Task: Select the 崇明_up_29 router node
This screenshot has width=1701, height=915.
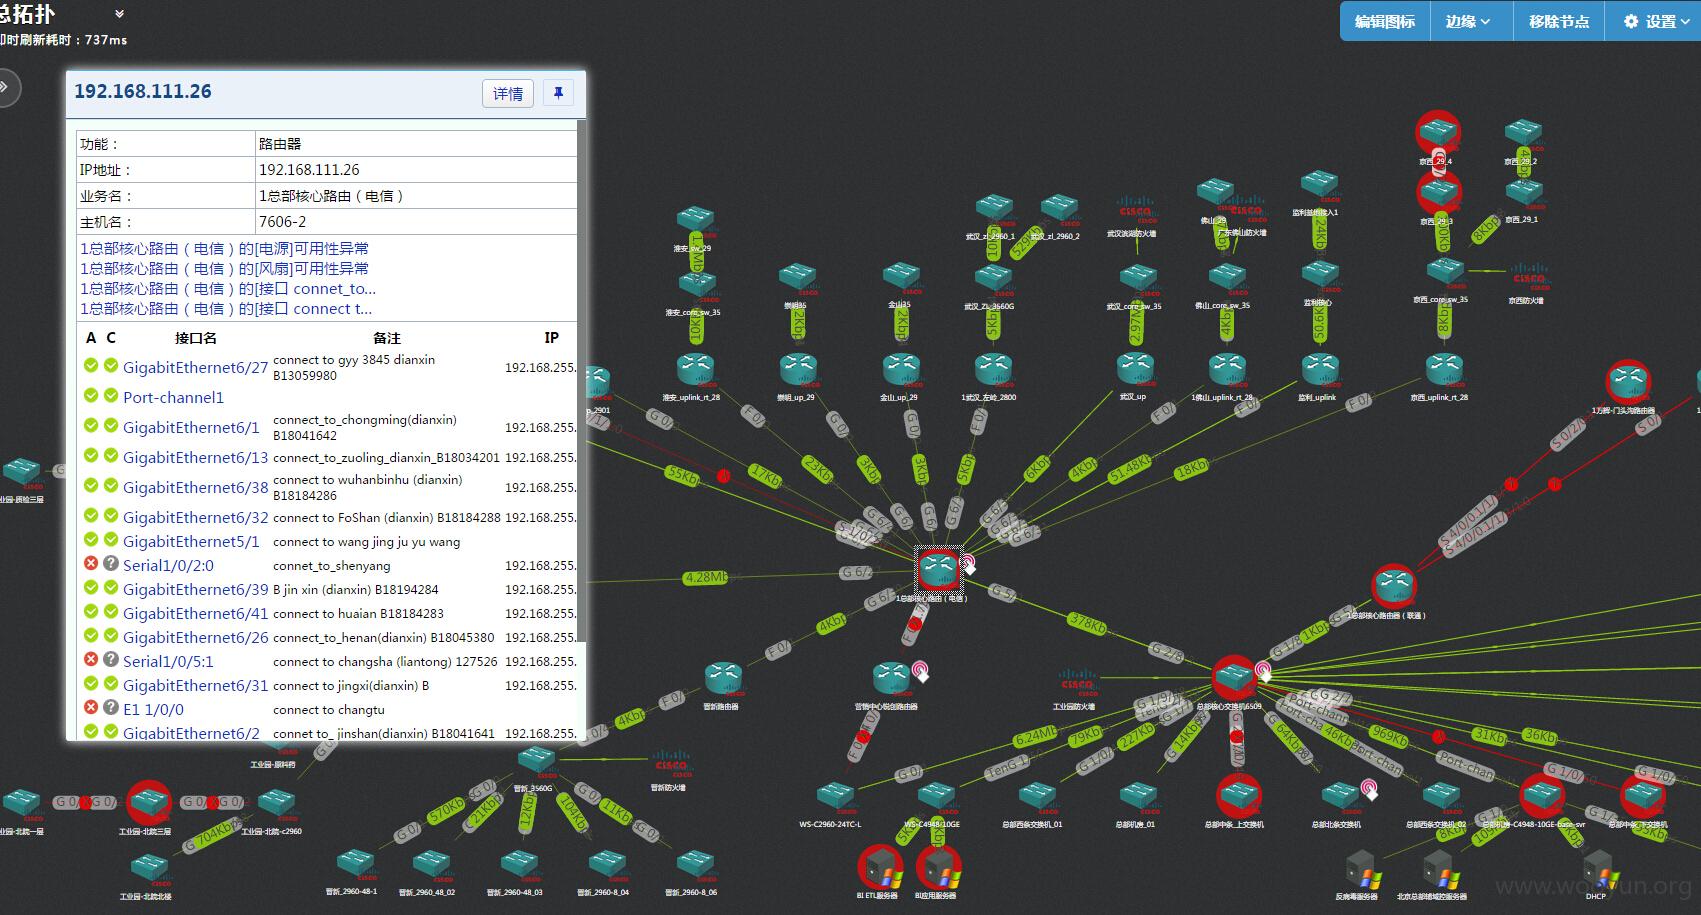Action: coord(798,368)
